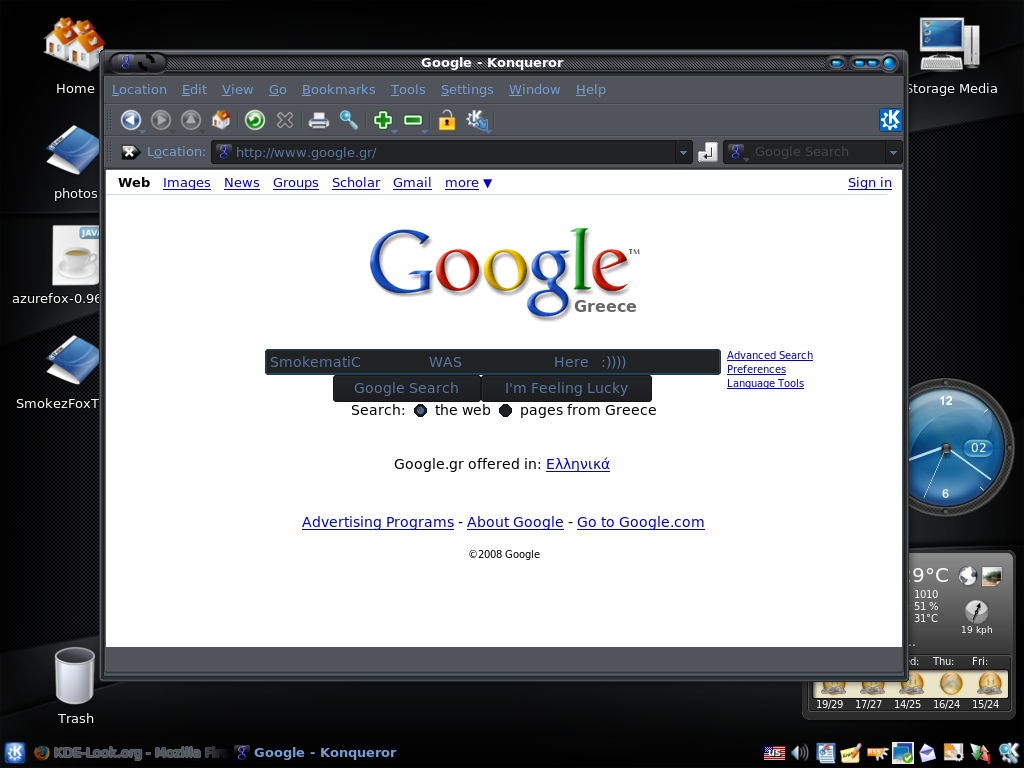1024x768 pixels.
Task: Increase font size with green plus icon
Action: (x=383, y=120)
